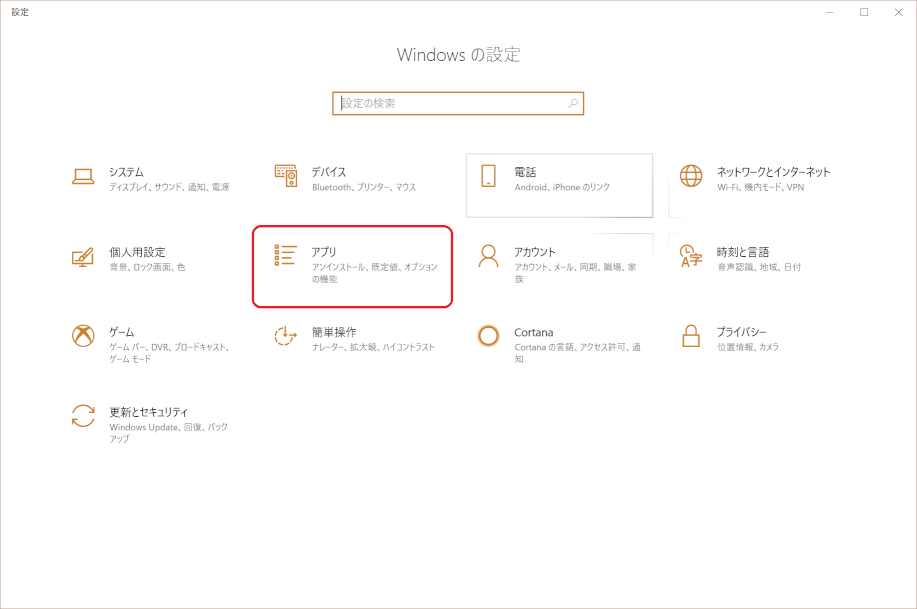Select the システム heading
Viewport: 917px width, 609px height.
click(x=126, y=172)
